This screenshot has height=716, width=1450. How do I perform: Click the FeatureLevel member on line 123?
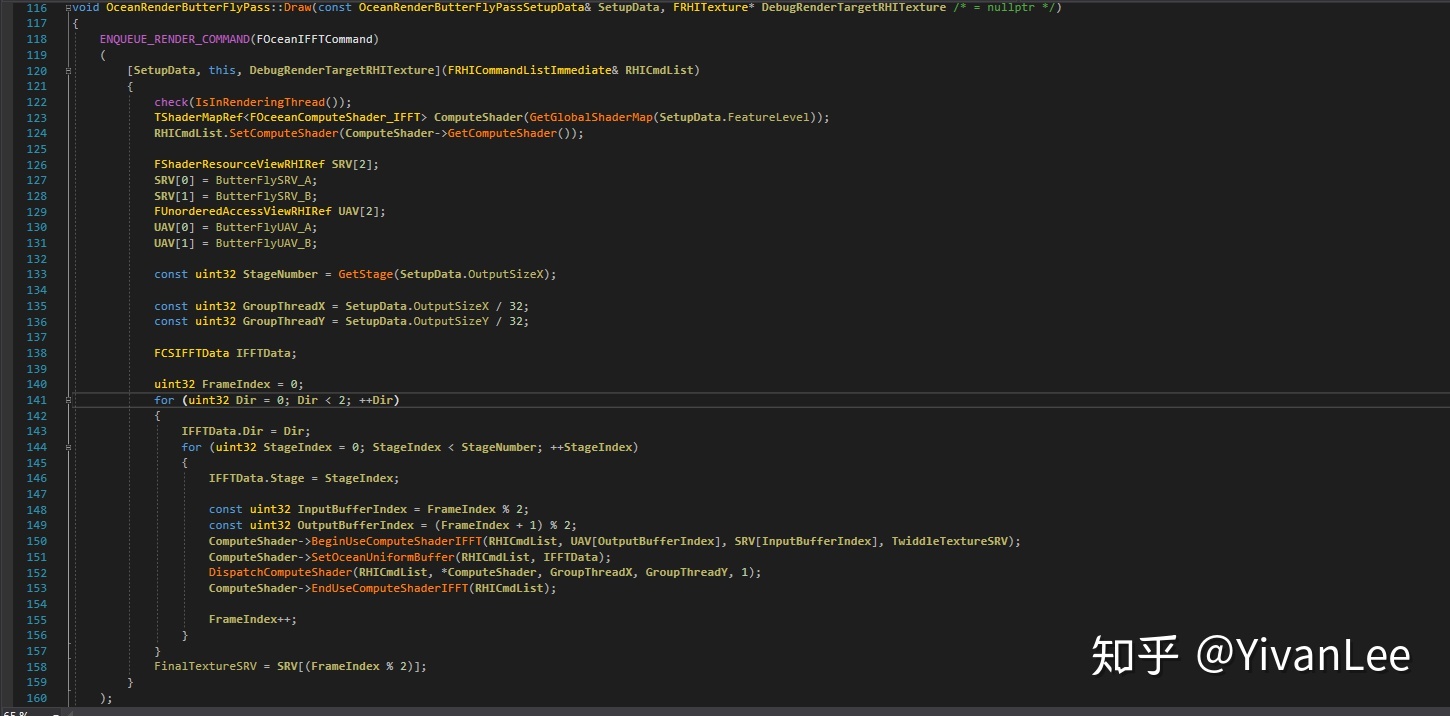[769, 118]
